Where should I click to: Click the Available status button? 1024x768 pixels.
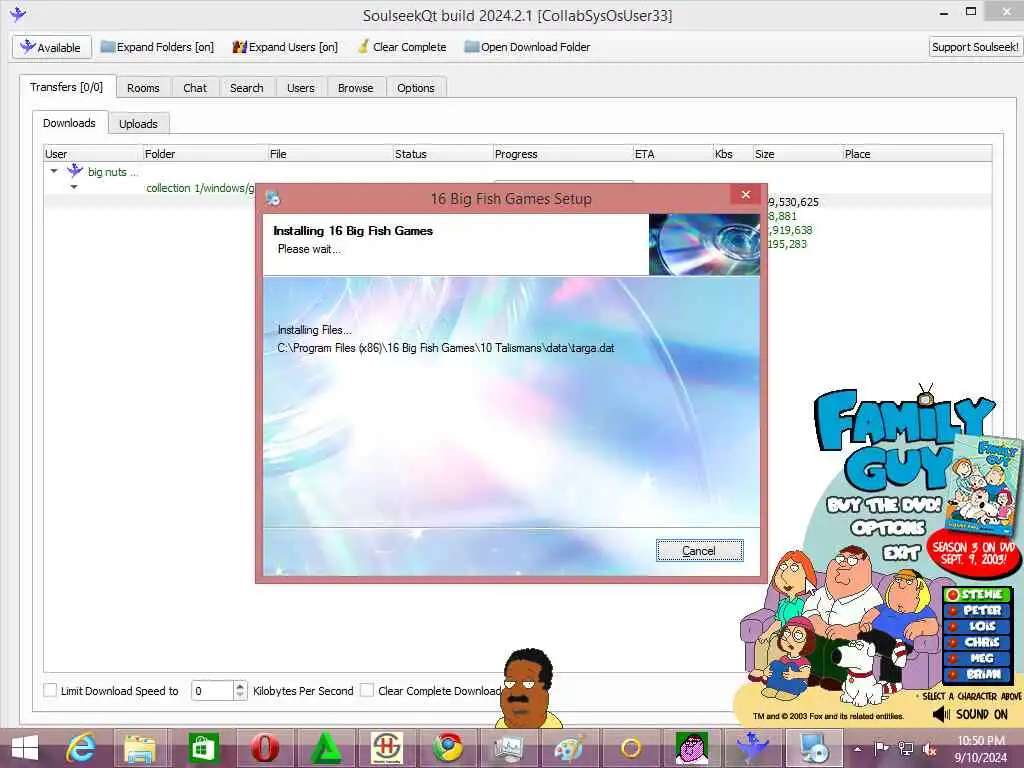point(51,47)
